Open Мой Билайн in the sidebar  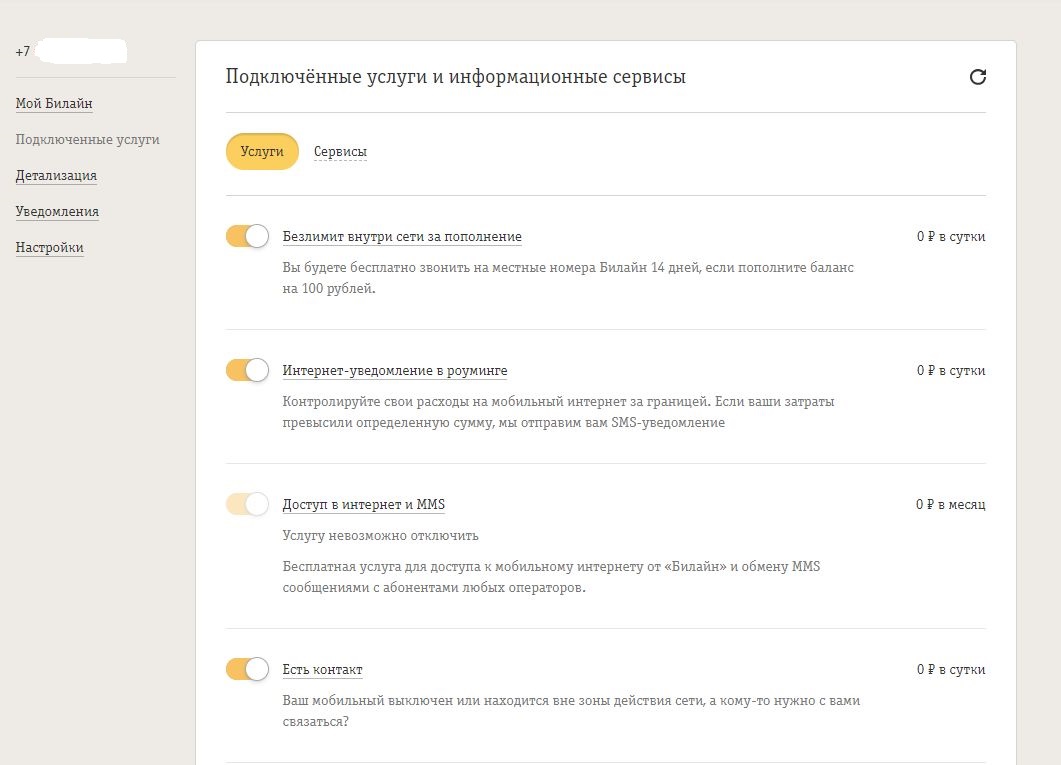tap(54, 104)
